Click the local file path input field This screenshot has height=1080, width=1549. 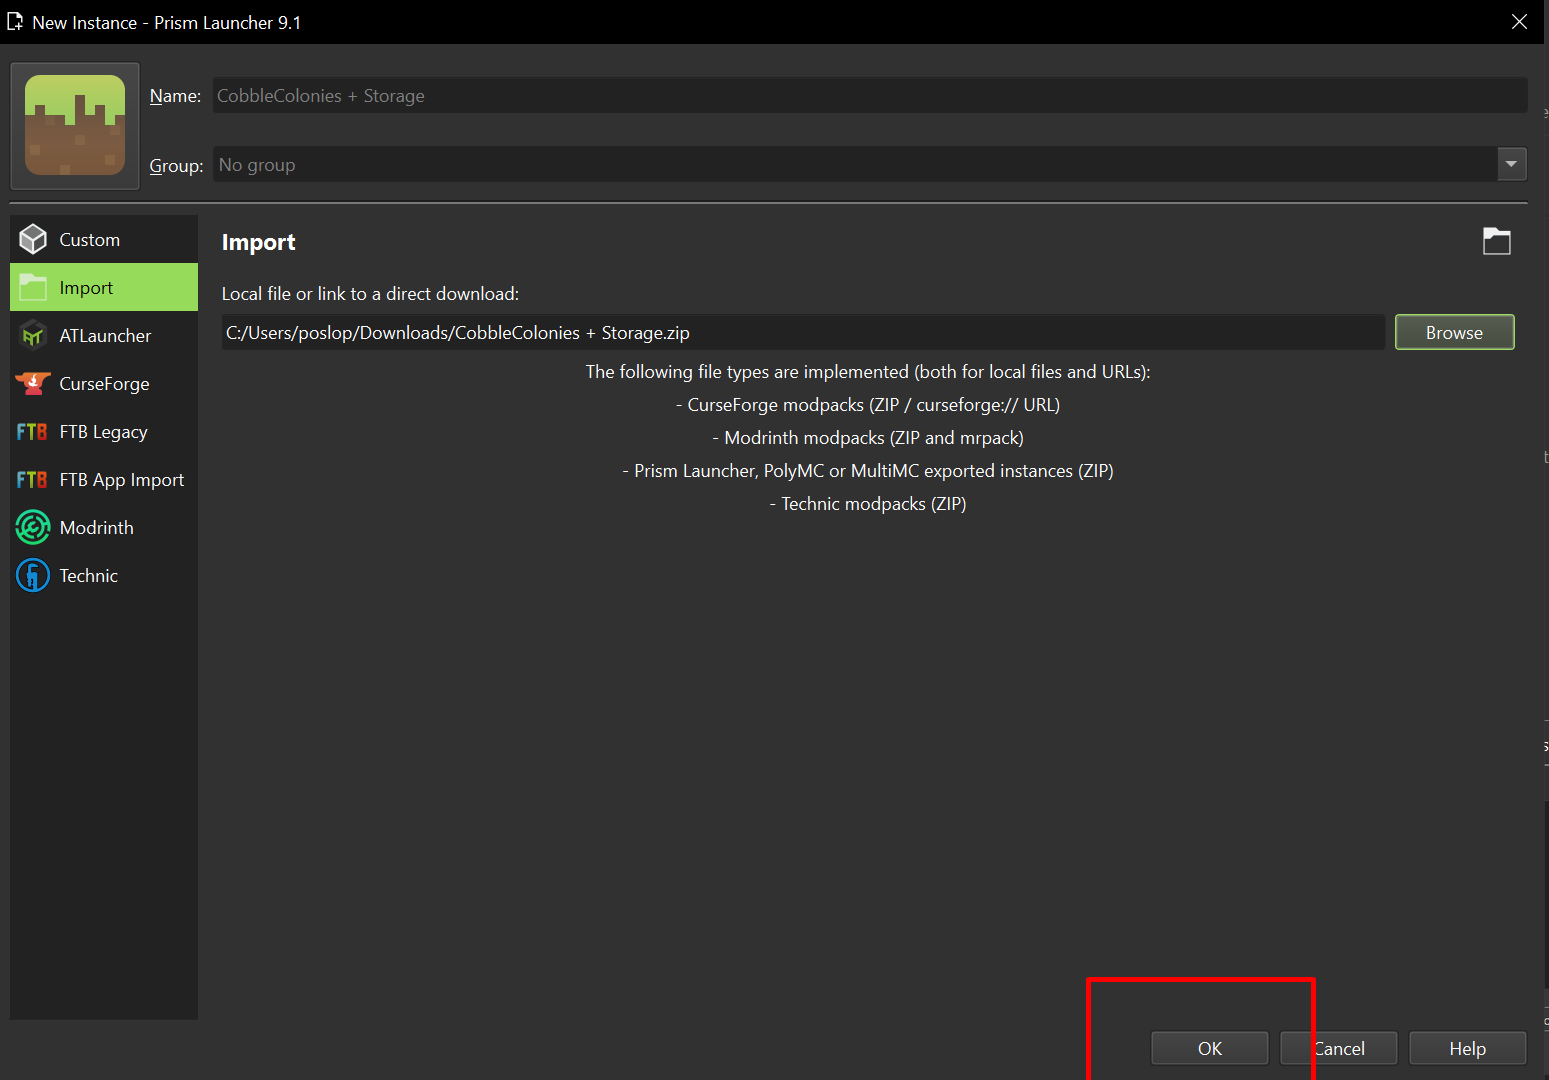(802, 333)
